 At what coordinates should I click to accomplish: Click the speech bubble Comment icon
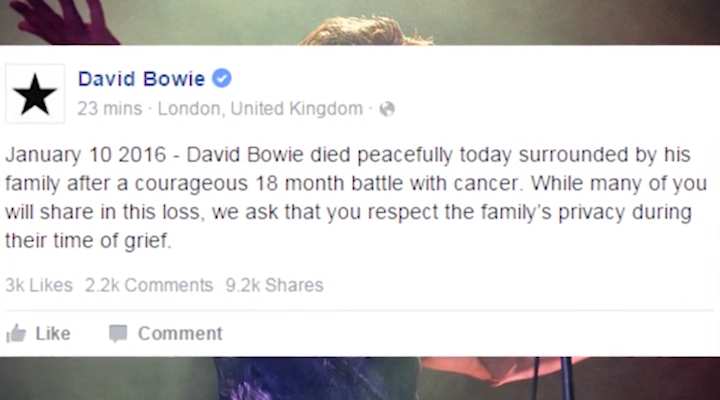[118, 333]
